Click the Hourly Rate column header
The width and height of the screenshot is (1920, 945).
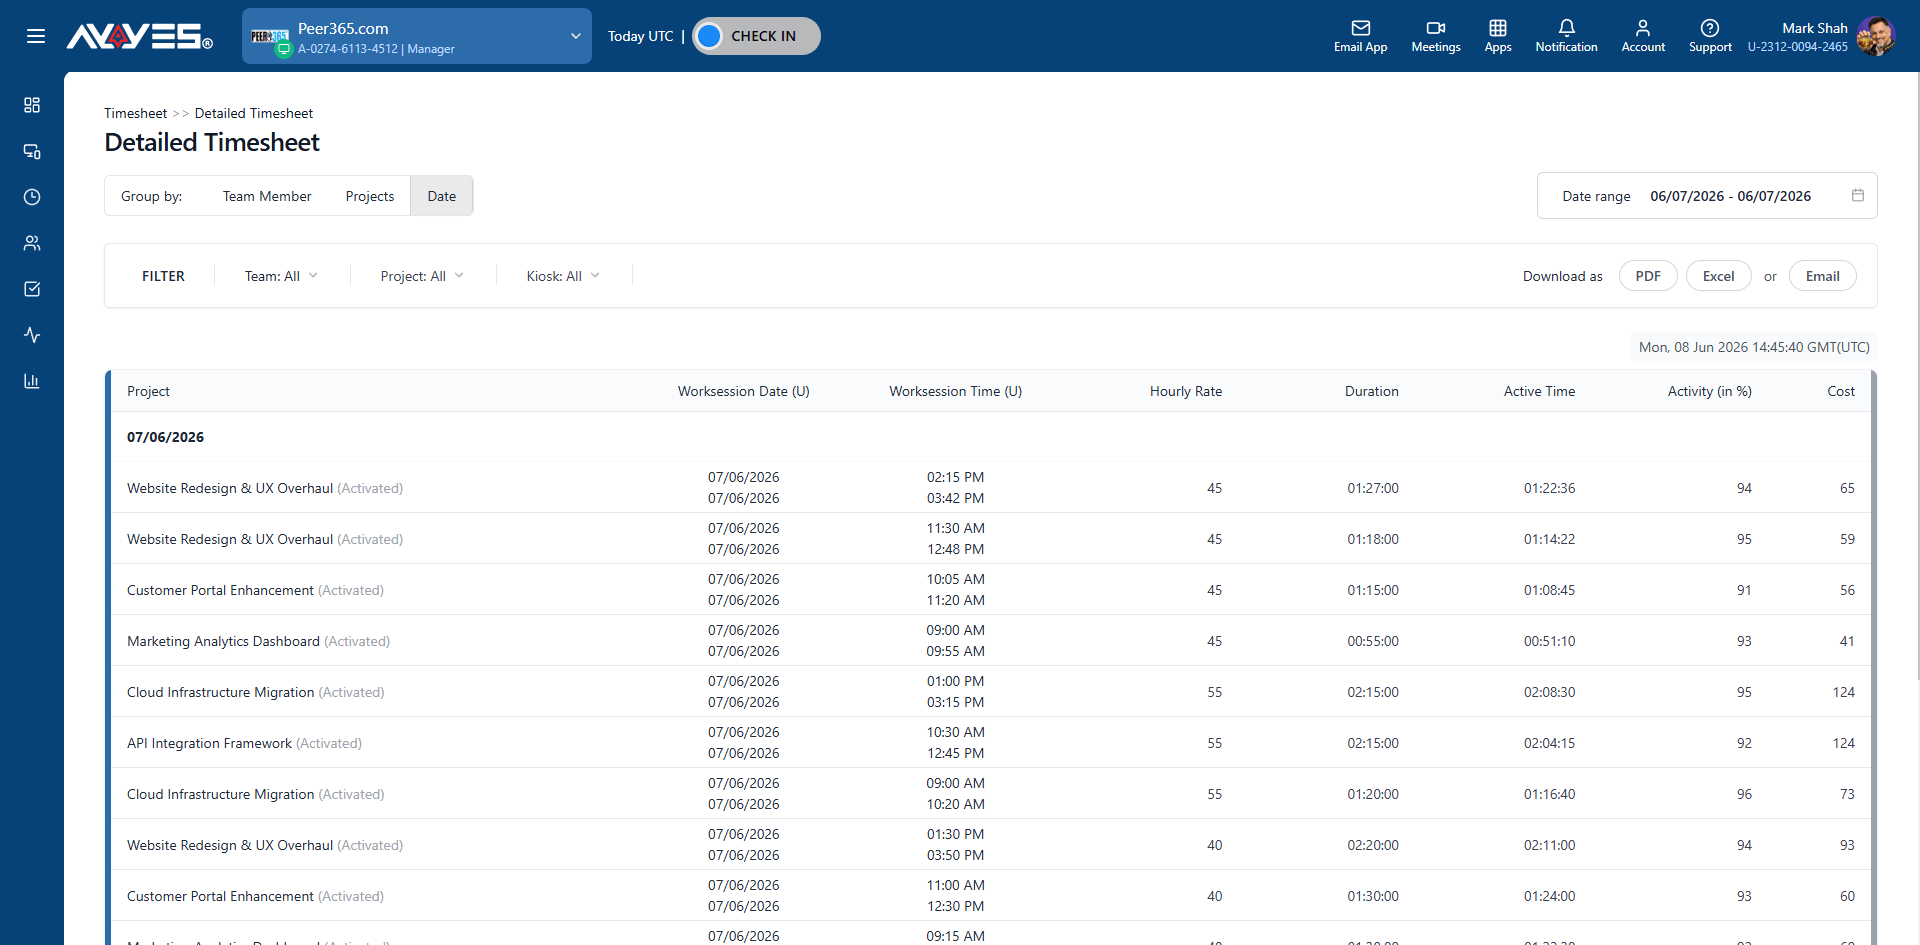click(1186, 391)
